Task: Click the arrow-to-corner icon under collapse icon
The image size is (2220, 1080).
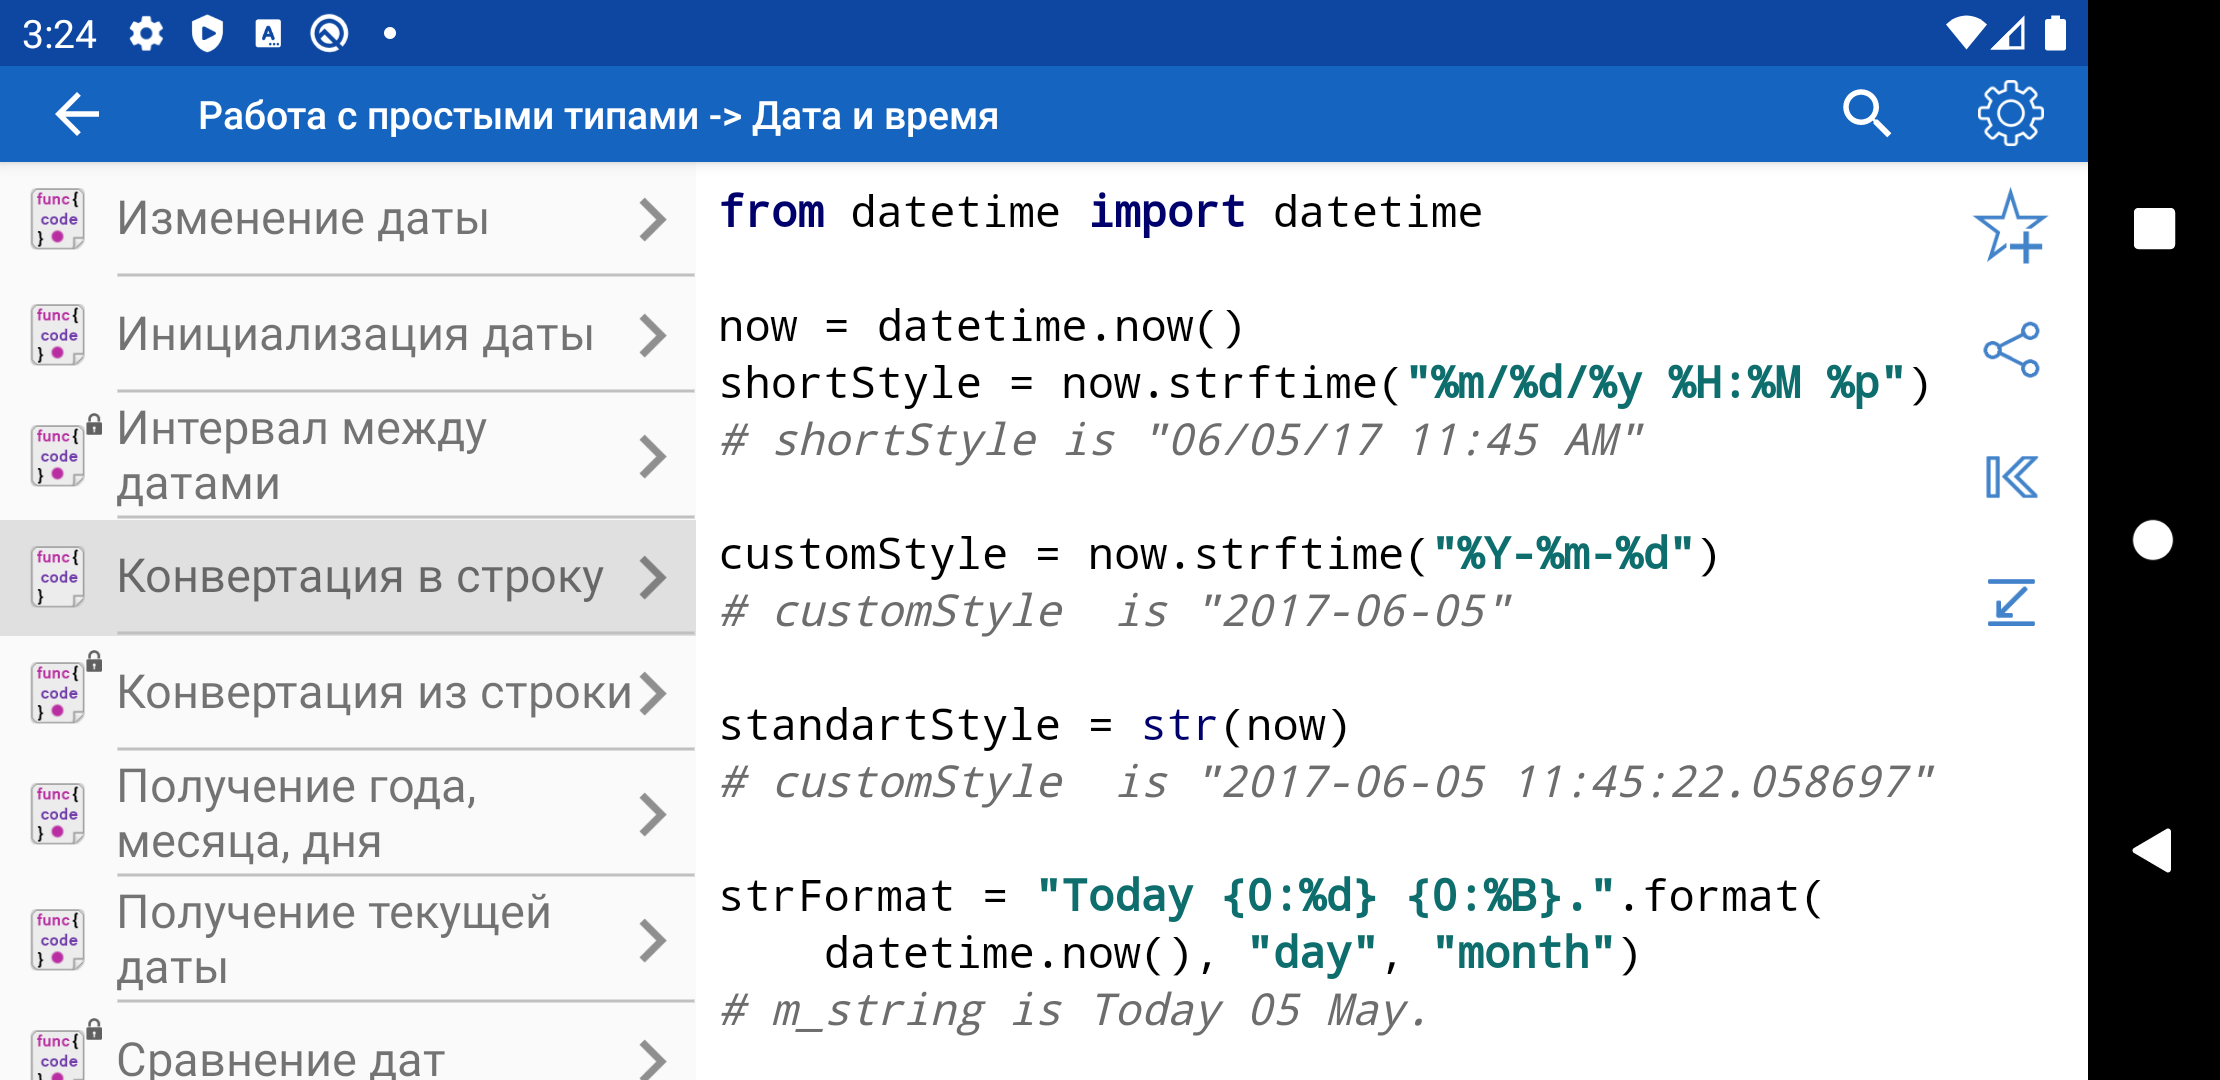Action: tap(2011, 603)
